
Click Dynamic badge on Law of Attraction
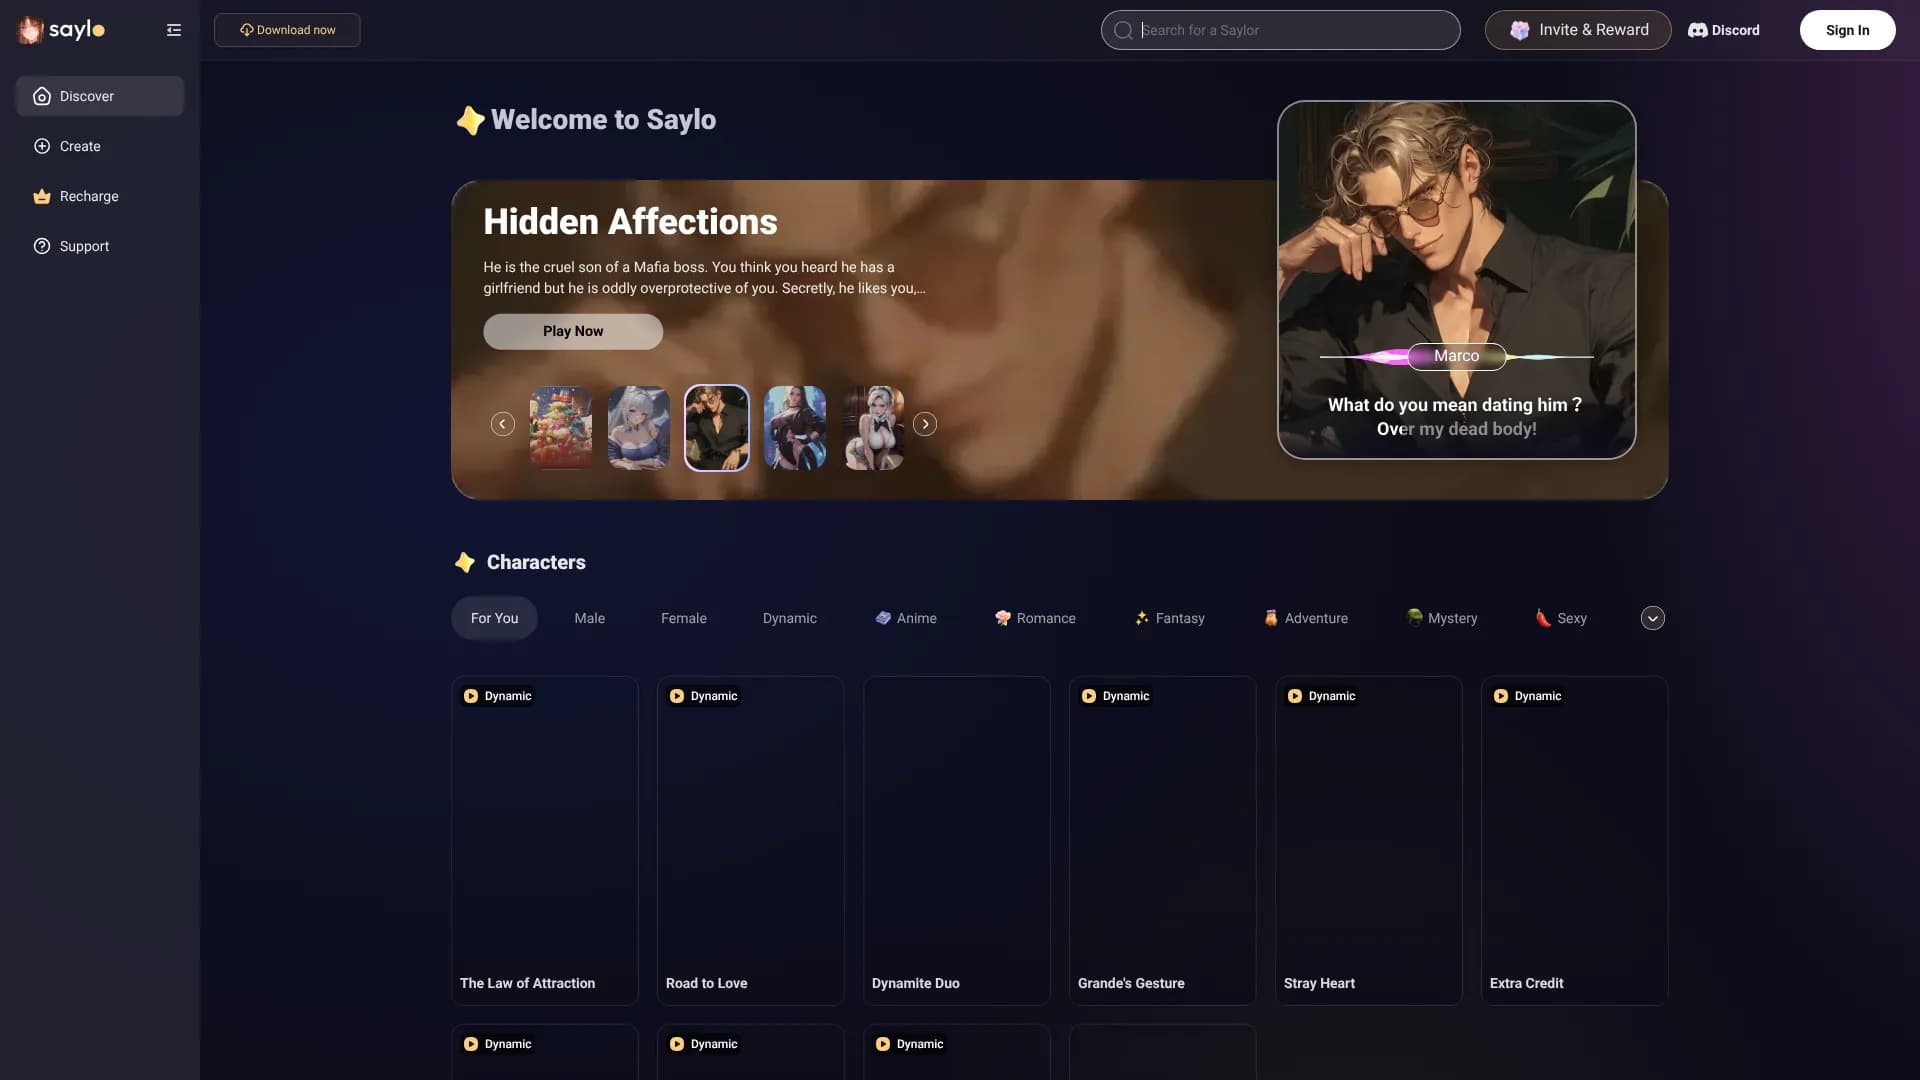tap(498, 696)
